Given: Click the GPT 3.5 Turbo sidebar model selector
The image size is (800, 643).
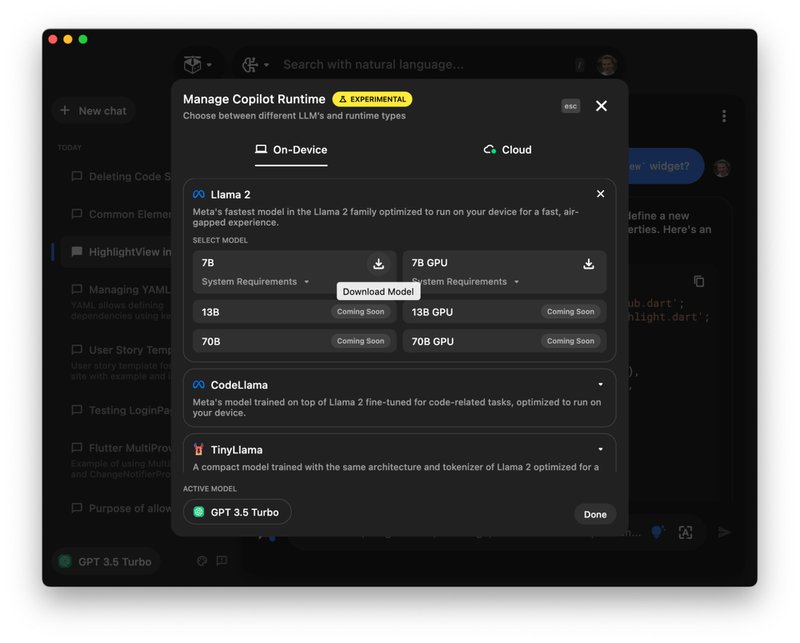Looking at the screenshot, I should (106, 561).
